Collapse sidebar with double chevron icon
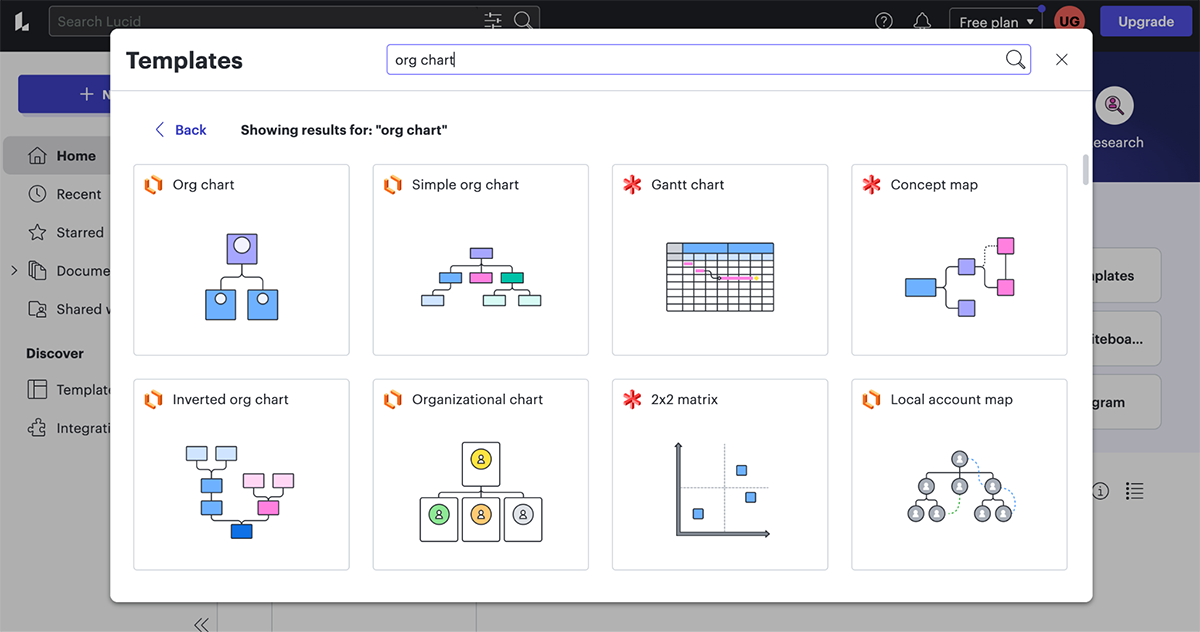The height and width of the screenshot is (632, 1200). pyautogui.click(x=201, y=624)
